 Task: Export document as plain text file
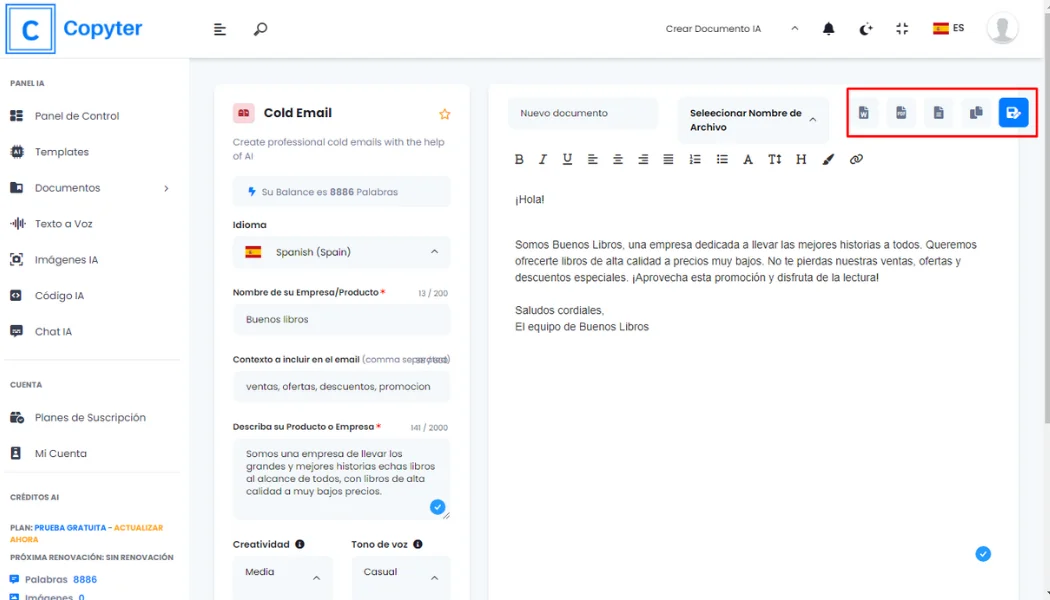(938, 113)
